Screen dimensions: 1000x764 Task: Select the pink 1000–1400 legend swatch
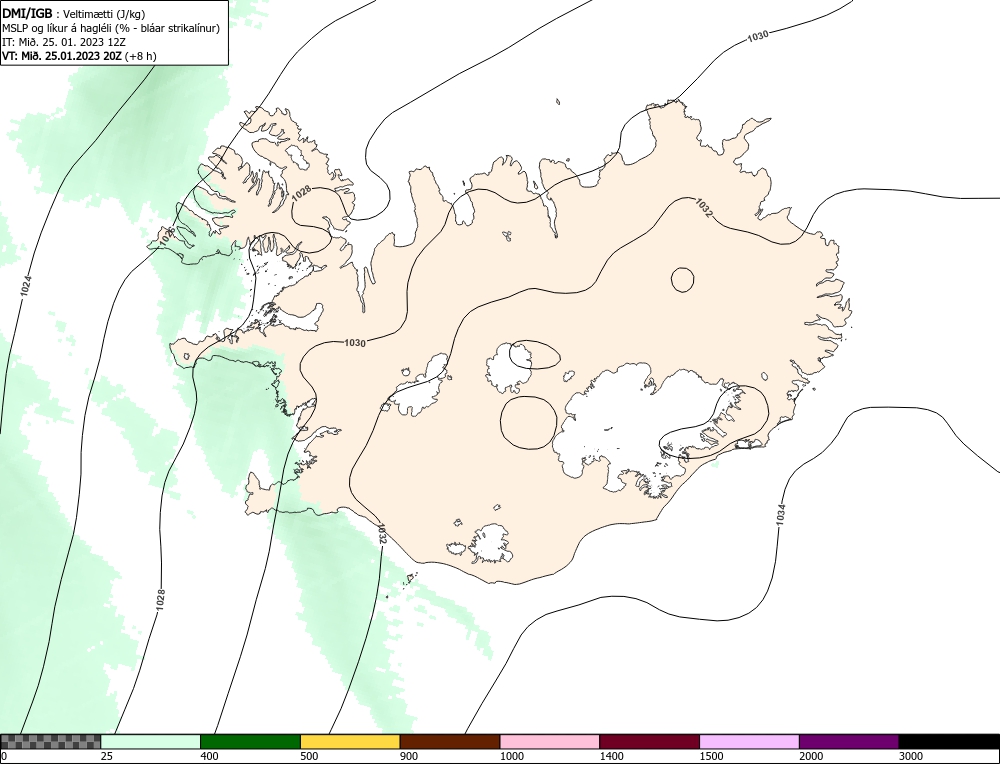point(550,742)
